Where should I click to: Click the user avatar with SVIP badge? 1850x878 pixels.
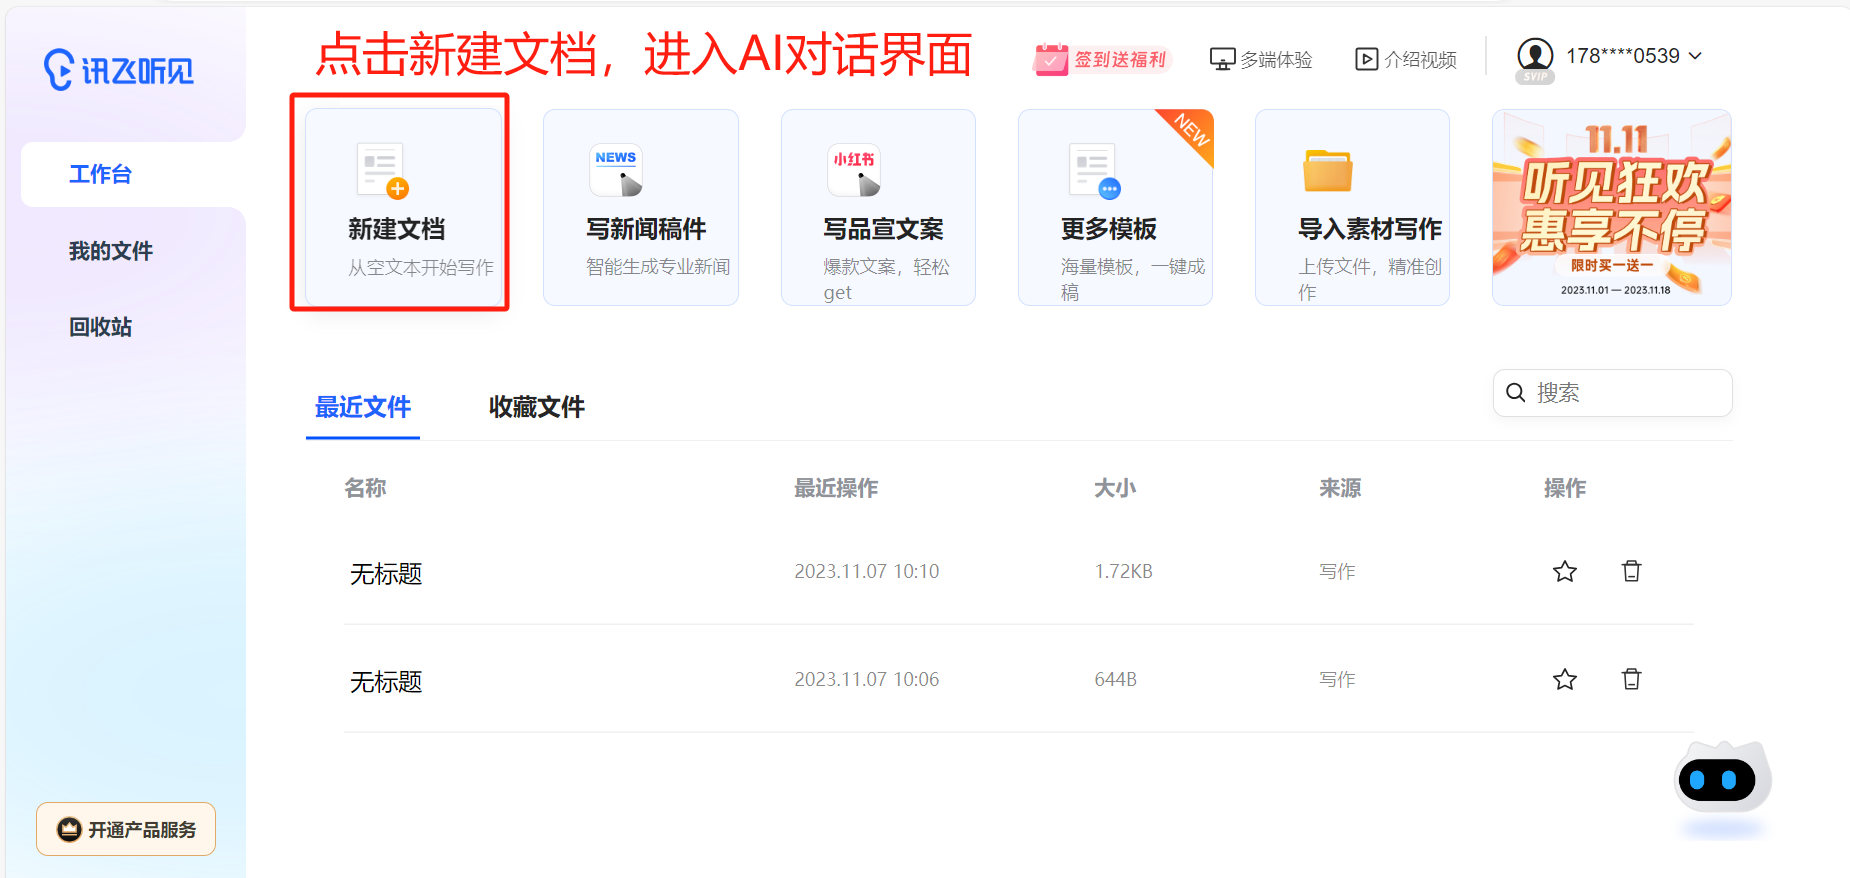click(x=1535, y=58)
